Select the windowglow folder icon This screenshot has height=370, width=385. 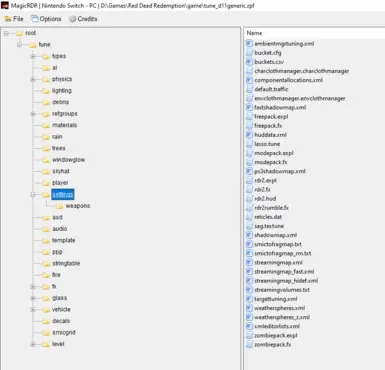[x=46, y=160]
